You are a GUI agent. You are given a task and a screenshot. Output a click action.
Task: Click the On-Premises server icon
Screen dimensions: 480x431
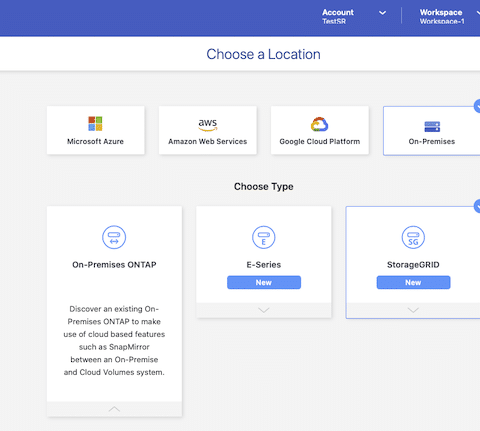pyautogui.click(x=432, y=127)
